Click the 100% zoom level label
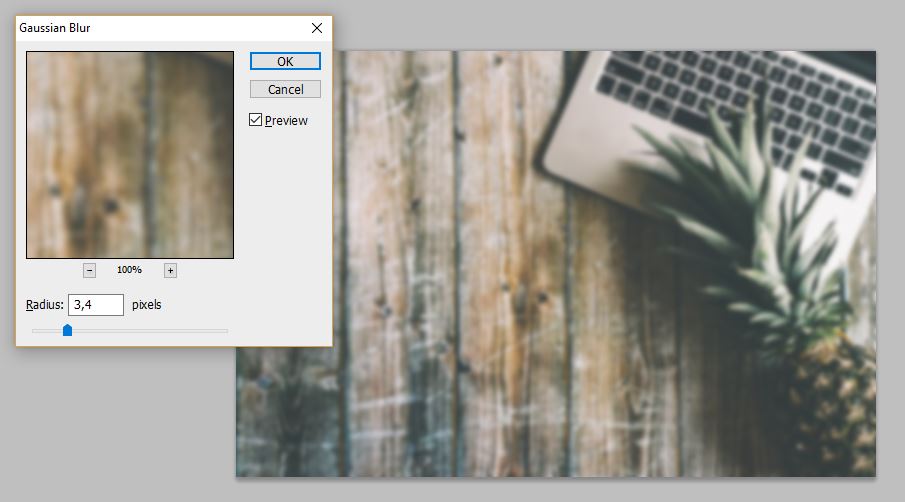The image size is (905, 502). tap(129, 270)
